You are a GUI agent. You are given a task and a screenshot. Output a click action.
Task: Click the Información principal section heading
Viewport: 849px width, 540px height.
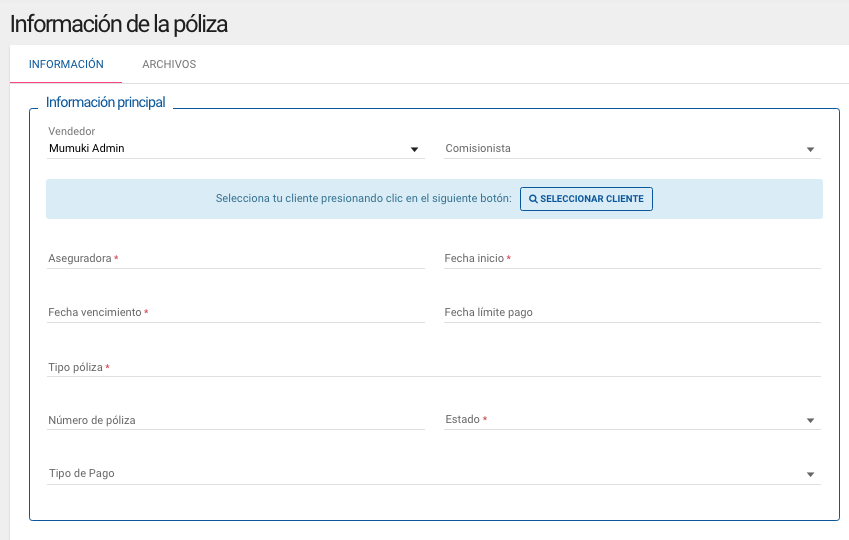[106, 102]
